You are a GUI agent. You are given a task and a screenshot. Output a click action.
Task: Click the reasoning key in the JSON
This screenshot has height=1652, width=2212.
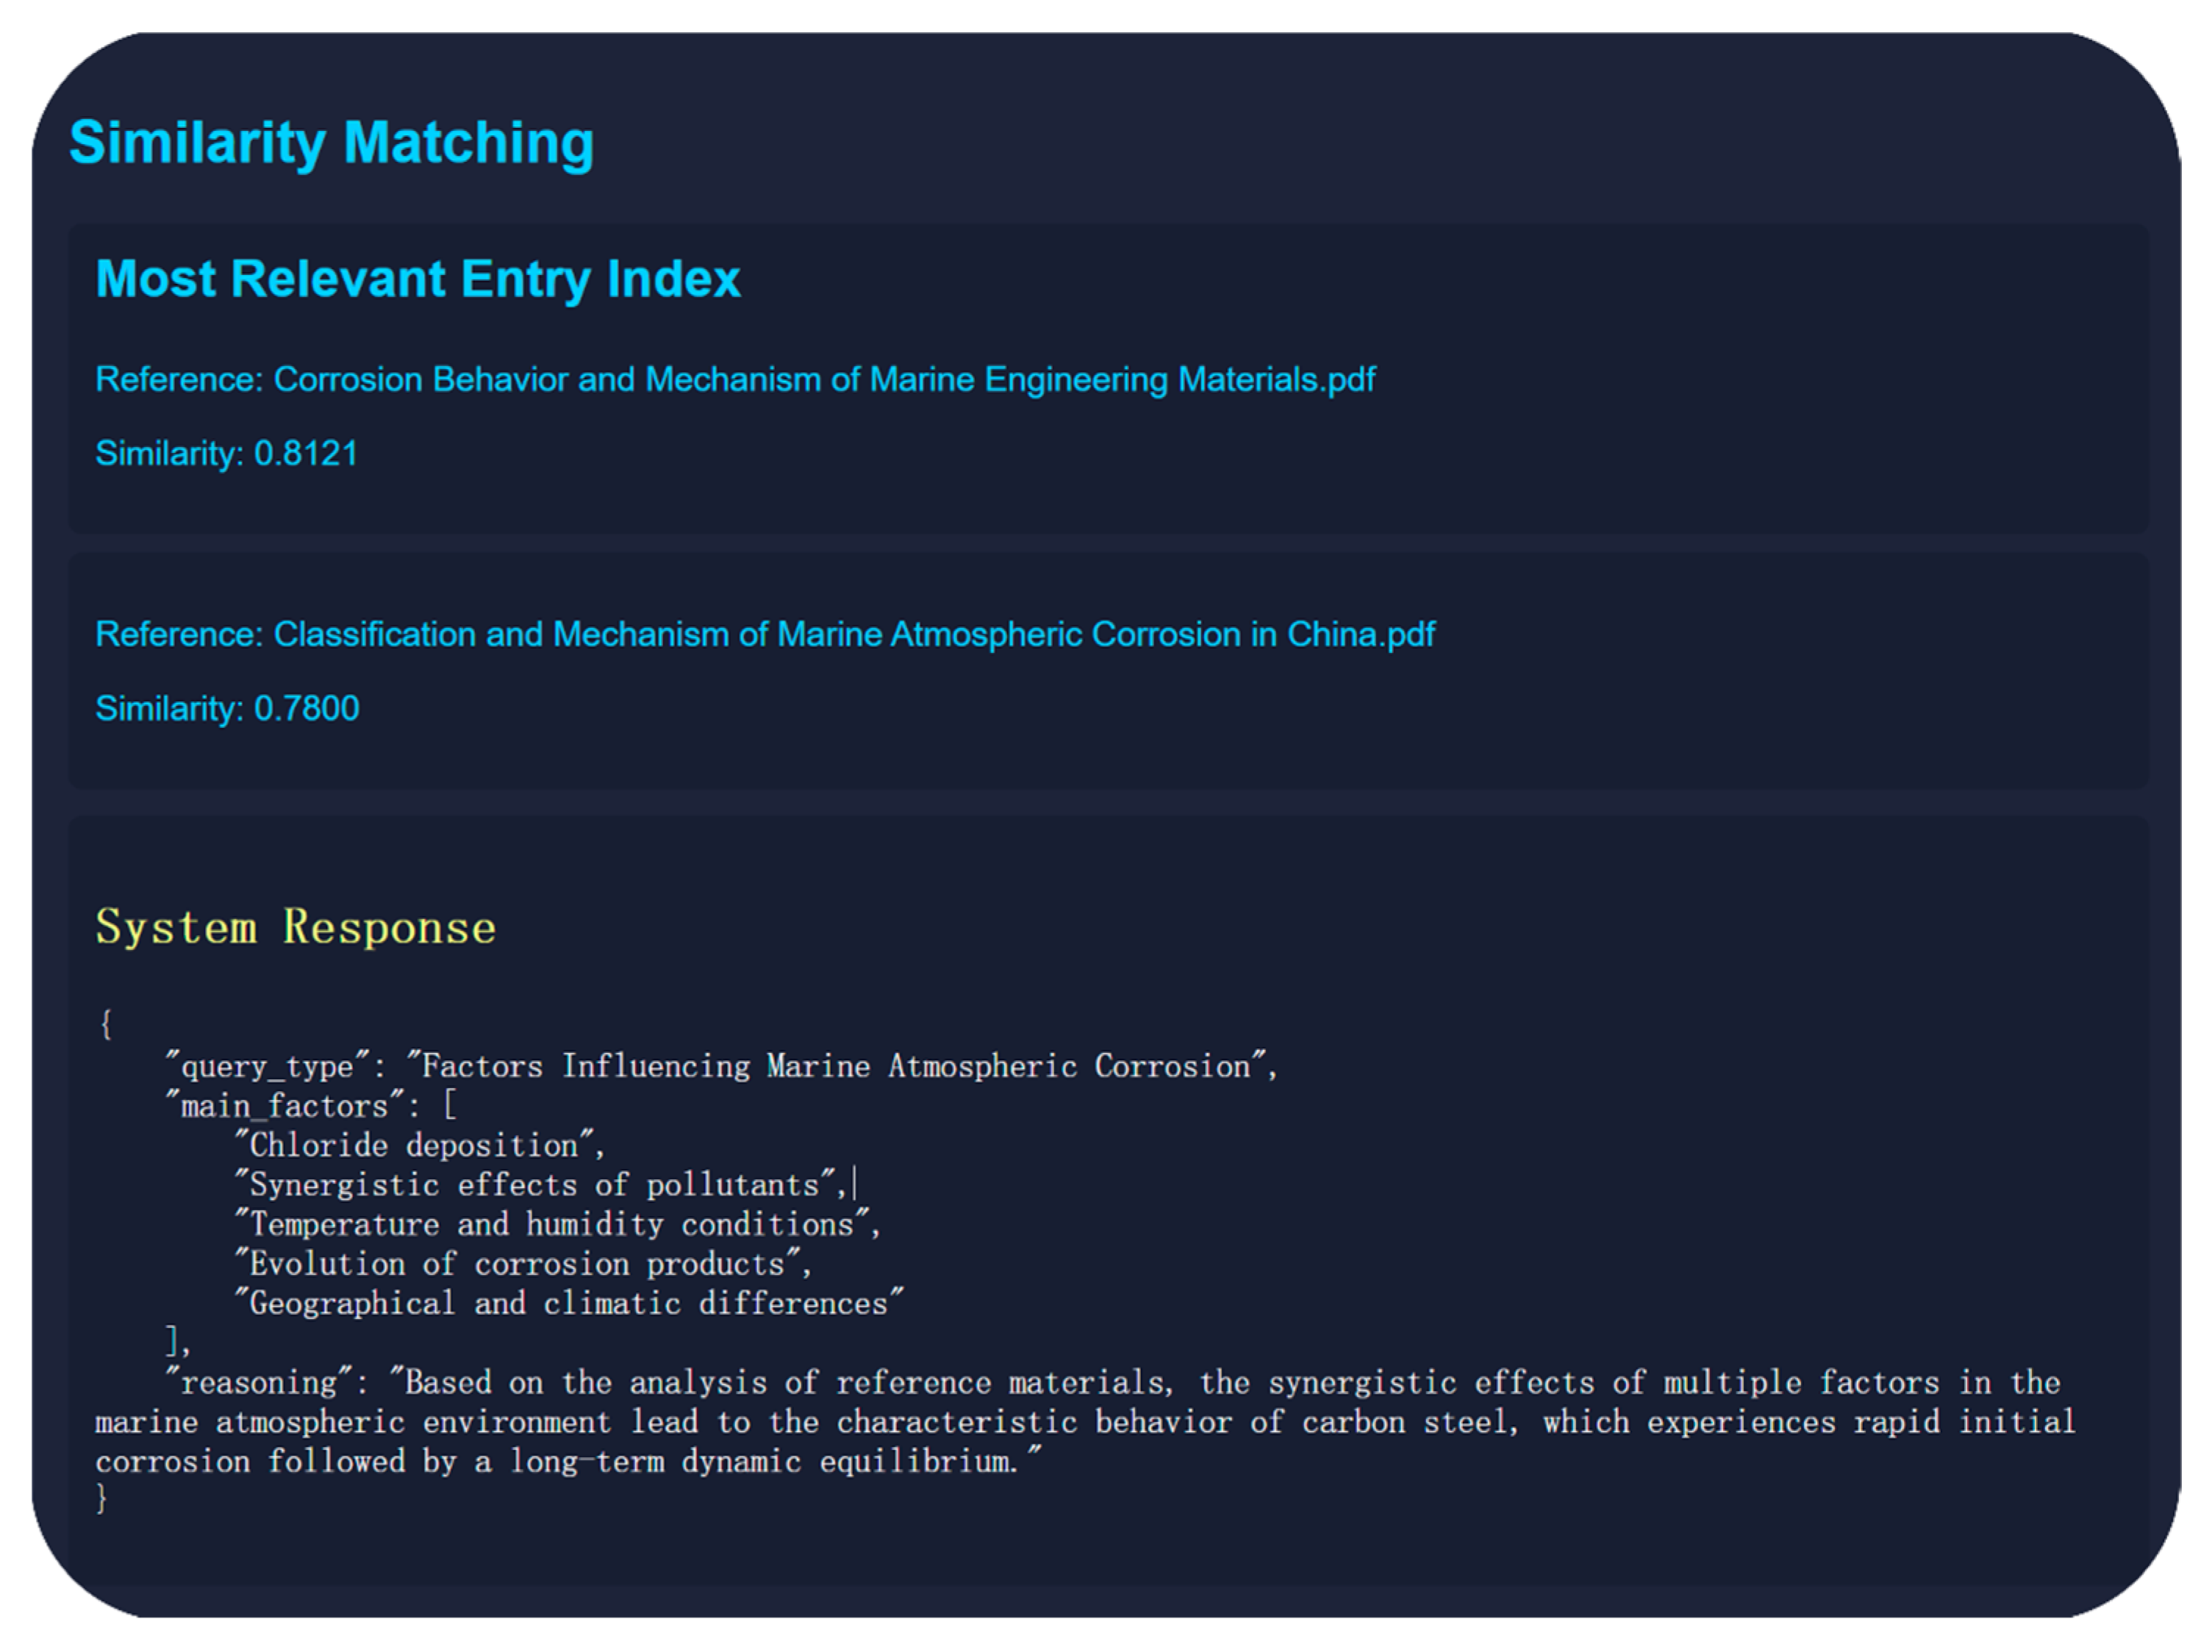pyautogui.click(x=260, y=1383)
